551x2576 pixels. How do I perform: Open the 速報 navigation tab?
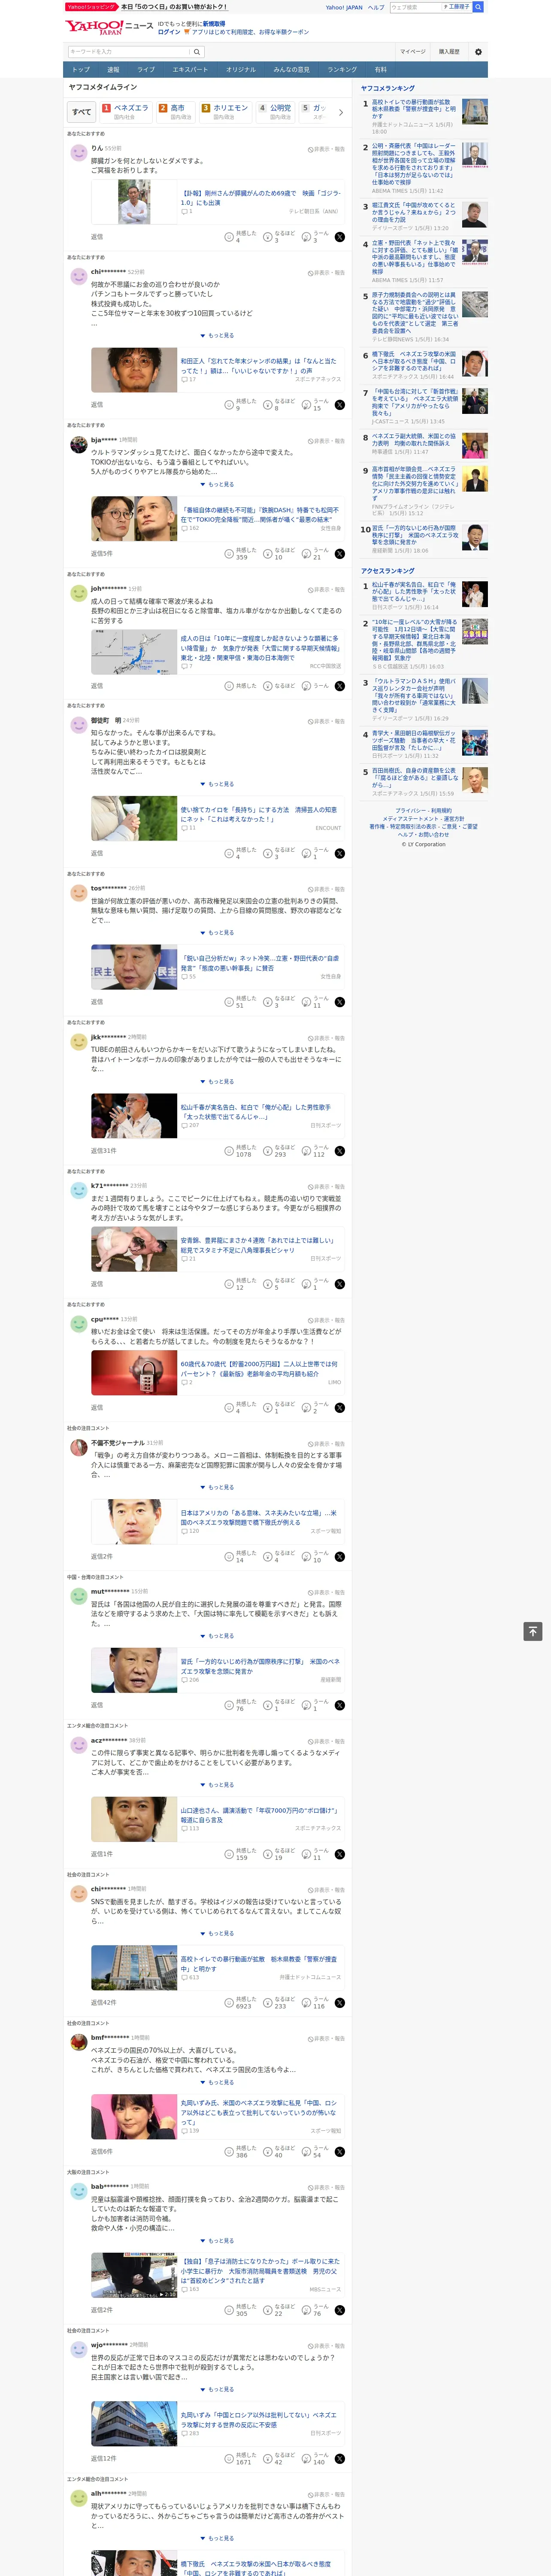[x=113, y=70]
